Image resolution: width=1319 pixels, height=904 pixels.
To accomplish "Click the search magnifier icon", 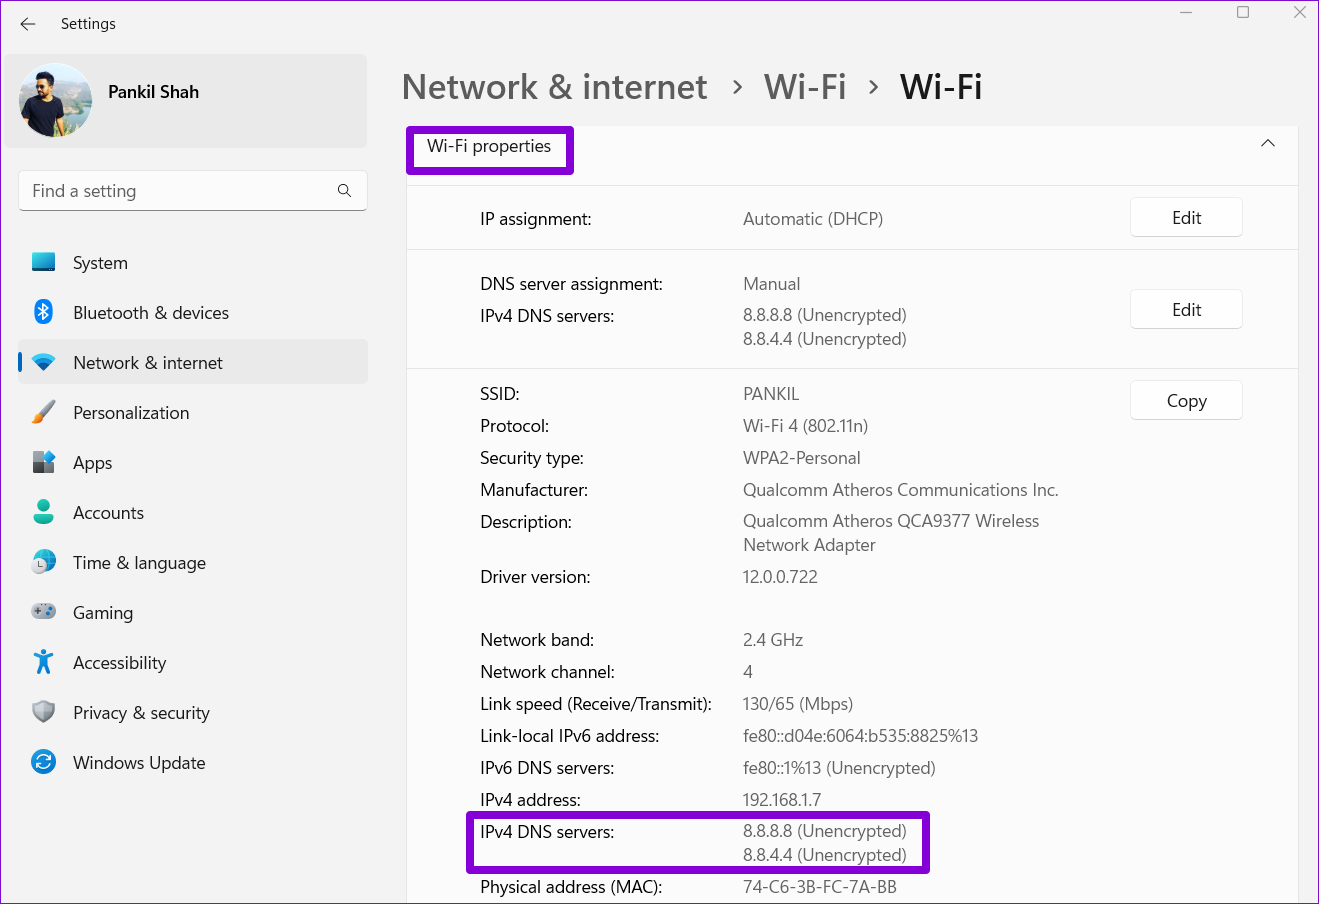I will point(344,190).
